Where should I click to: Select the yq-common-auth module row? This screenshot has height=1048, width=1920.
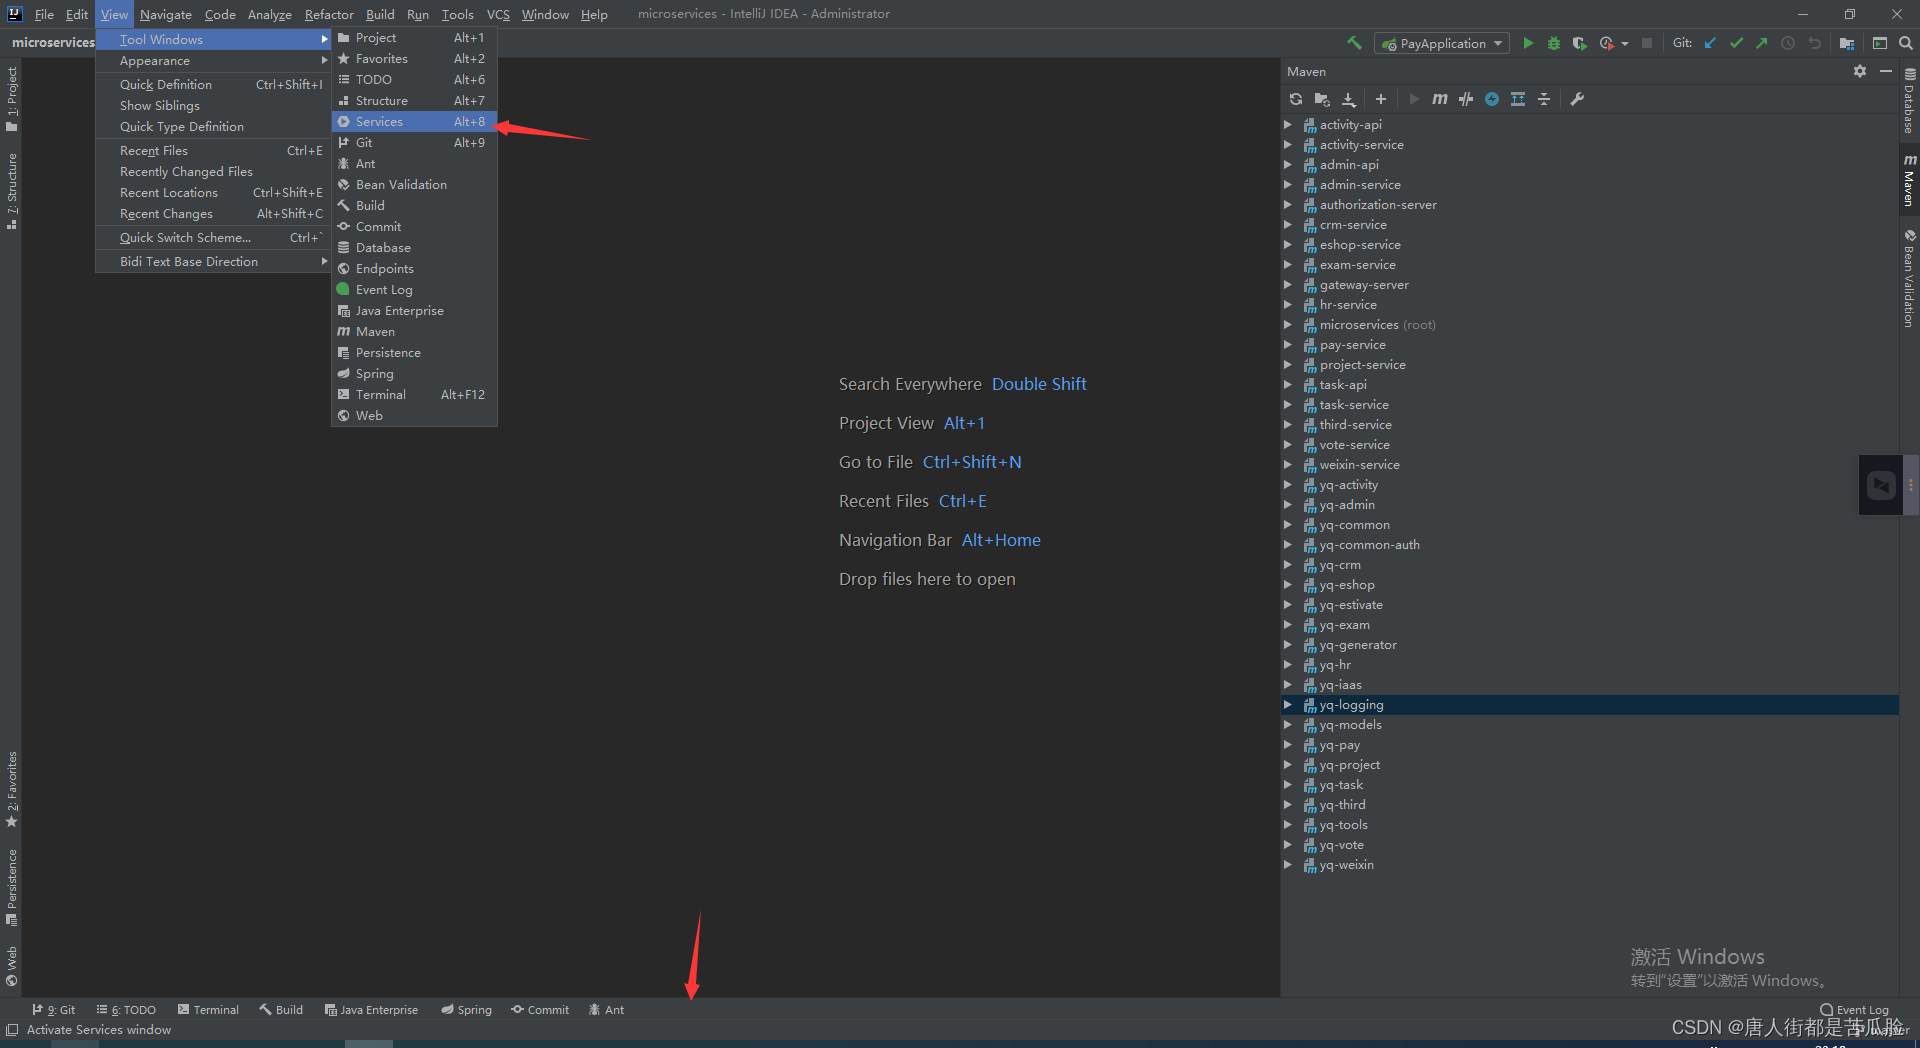coord(1590,545)
